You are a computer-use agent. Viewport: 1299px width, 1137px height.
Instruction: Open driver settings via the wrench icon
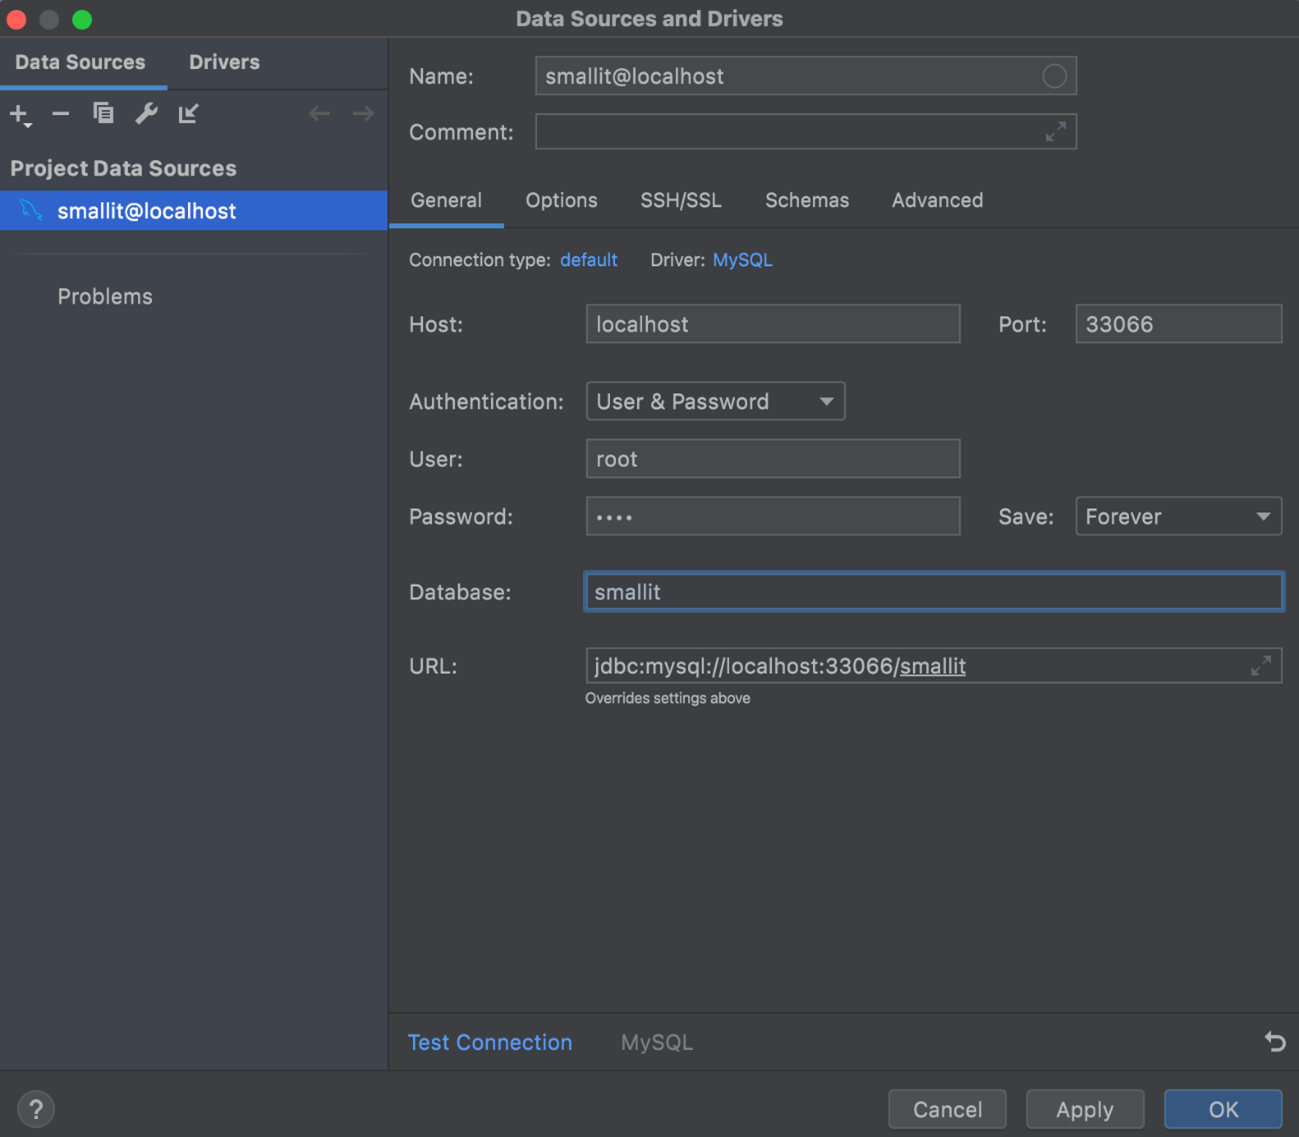coord(146,114)
